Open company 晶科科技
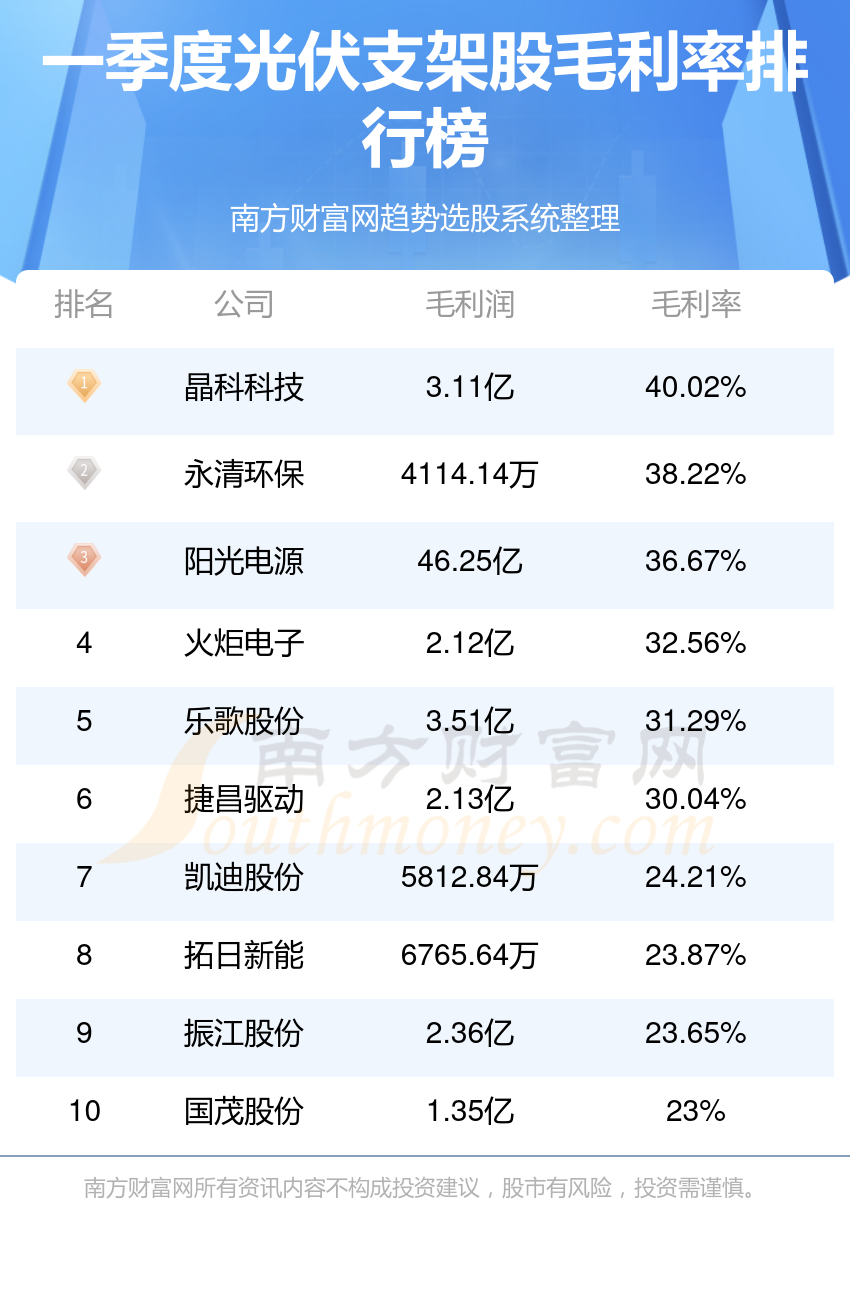The image size is (850, 1300). pos(244,387)
